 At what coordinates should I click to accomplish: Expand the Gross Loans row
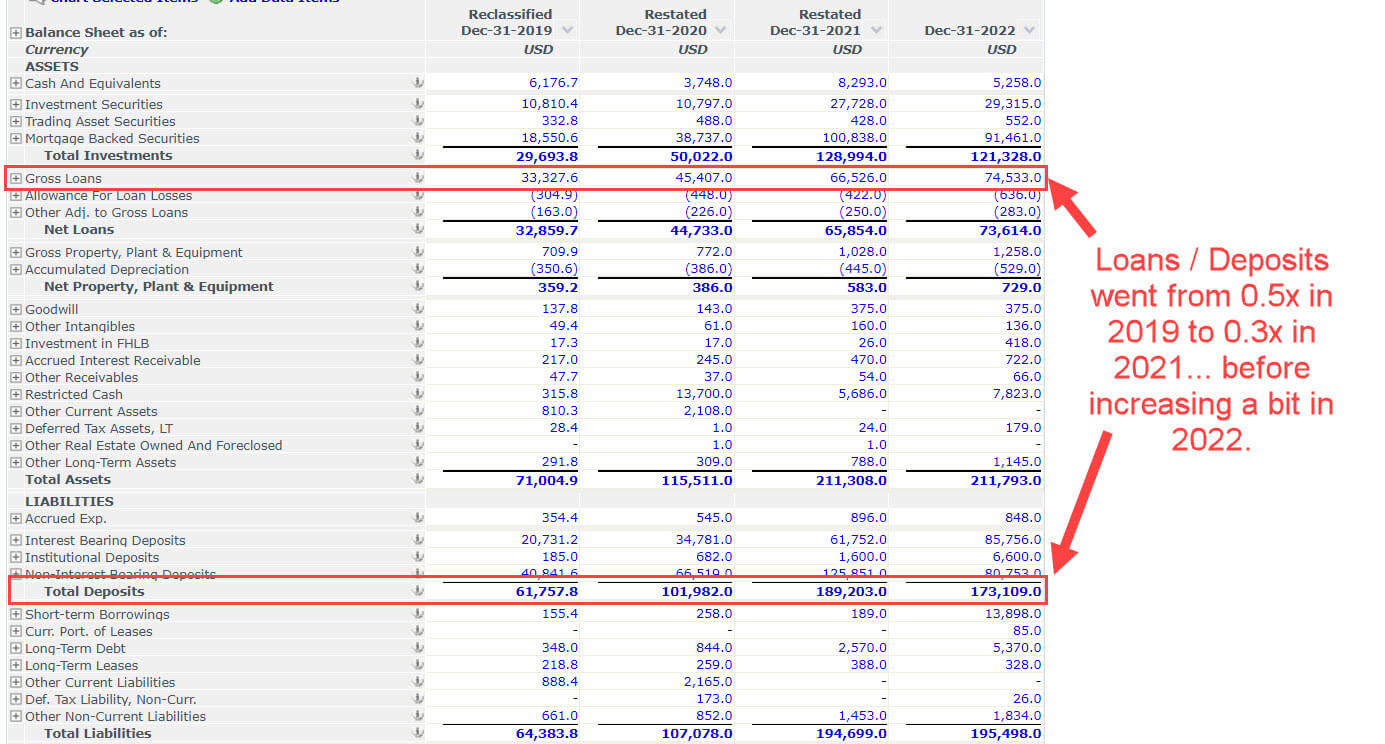tap(16, 178)
